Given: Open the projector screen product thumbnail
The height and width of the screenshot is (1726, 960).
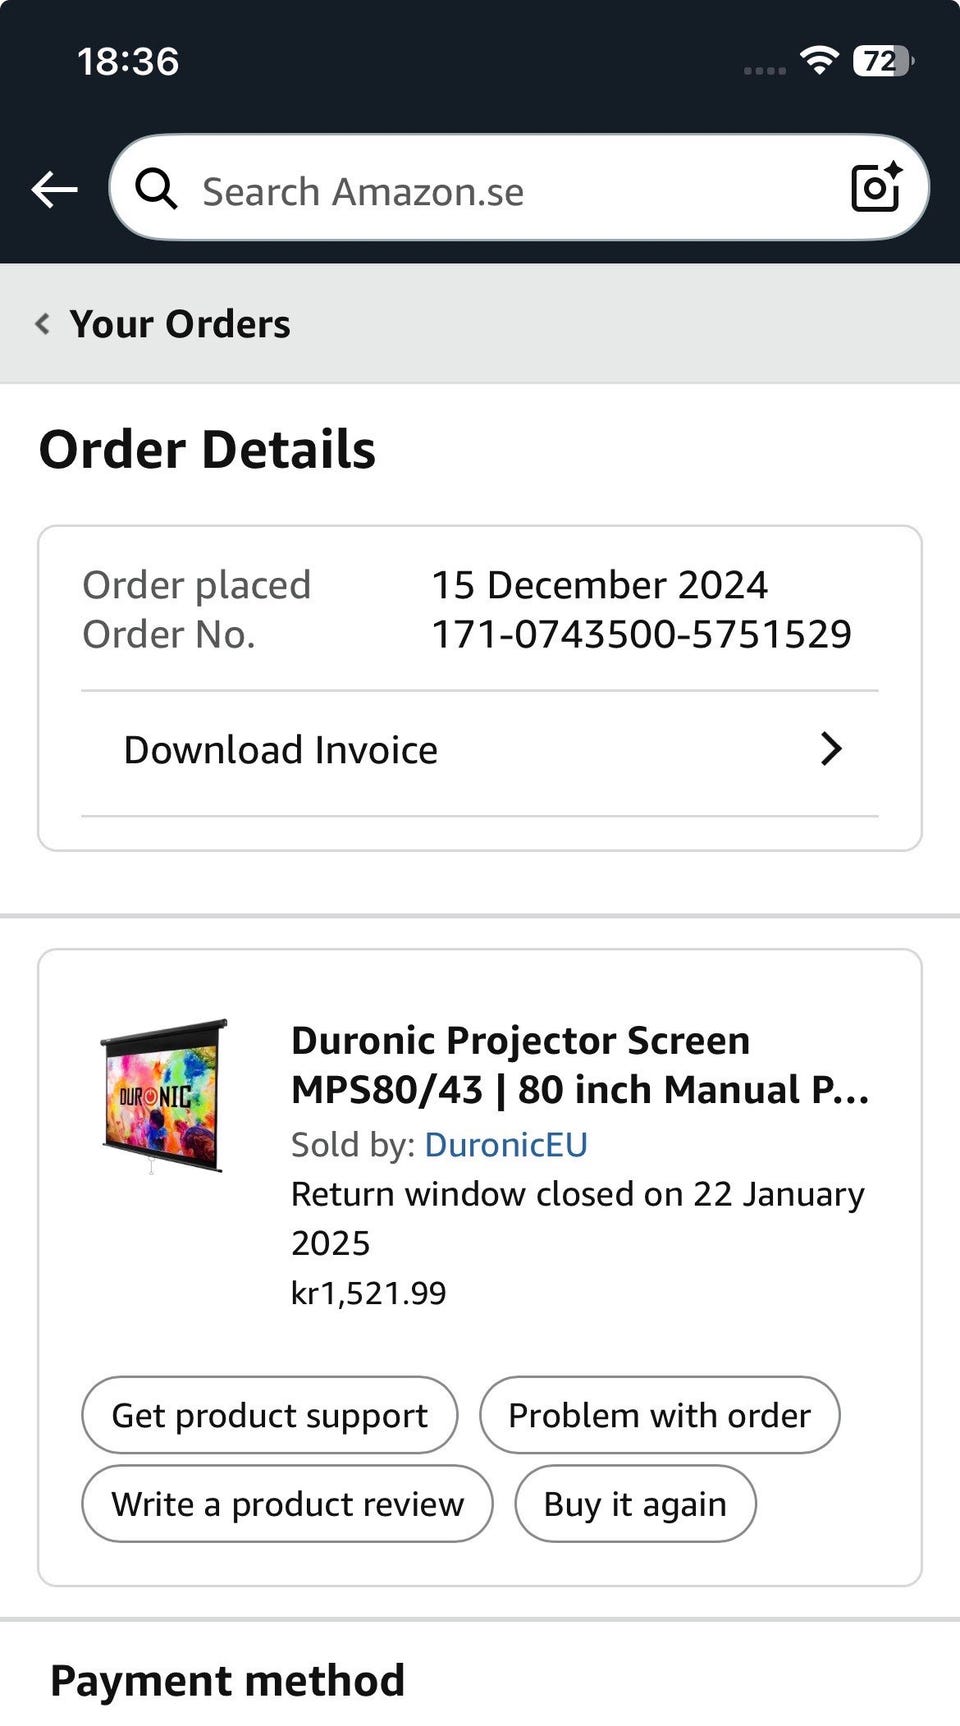Looking at the screenshot, I should click(163, 1096).
